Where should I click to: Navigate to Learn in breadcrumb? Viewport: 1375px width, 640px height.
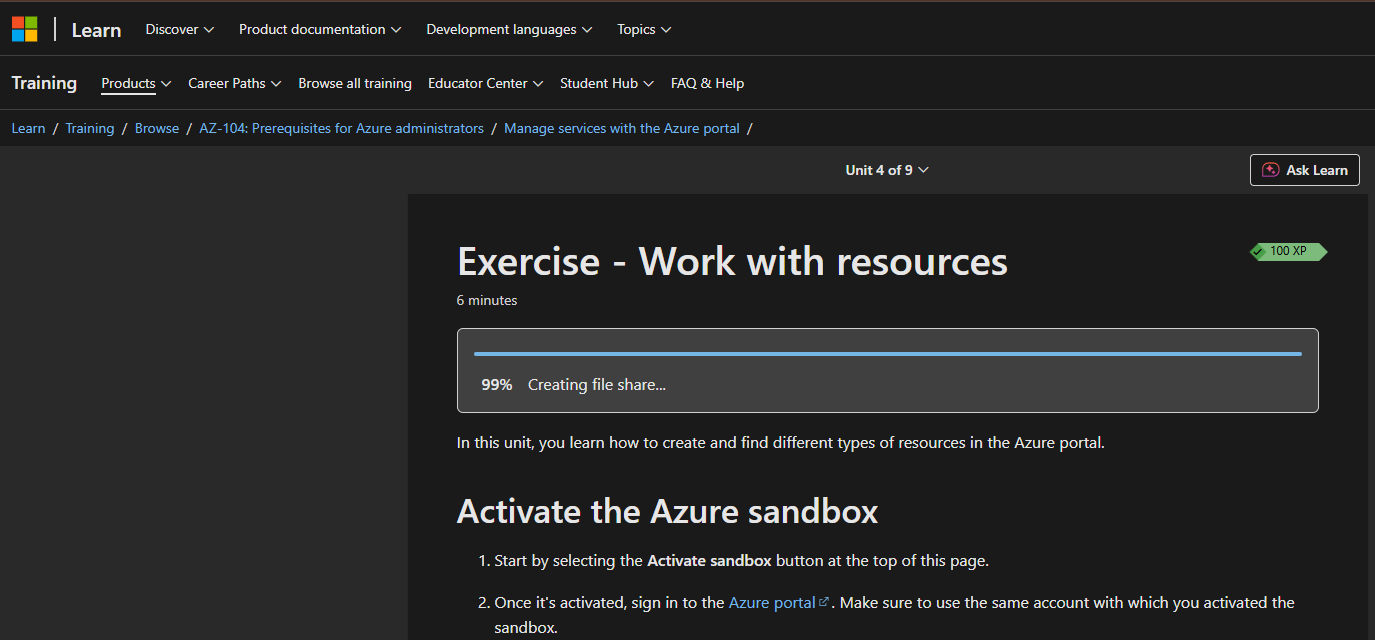28,128
